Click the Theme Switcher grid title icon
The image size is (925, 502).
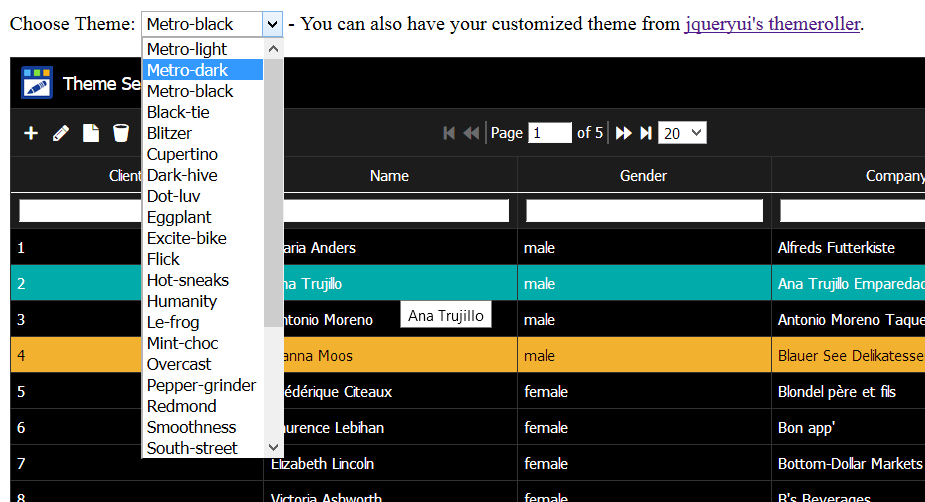[37, 83]
